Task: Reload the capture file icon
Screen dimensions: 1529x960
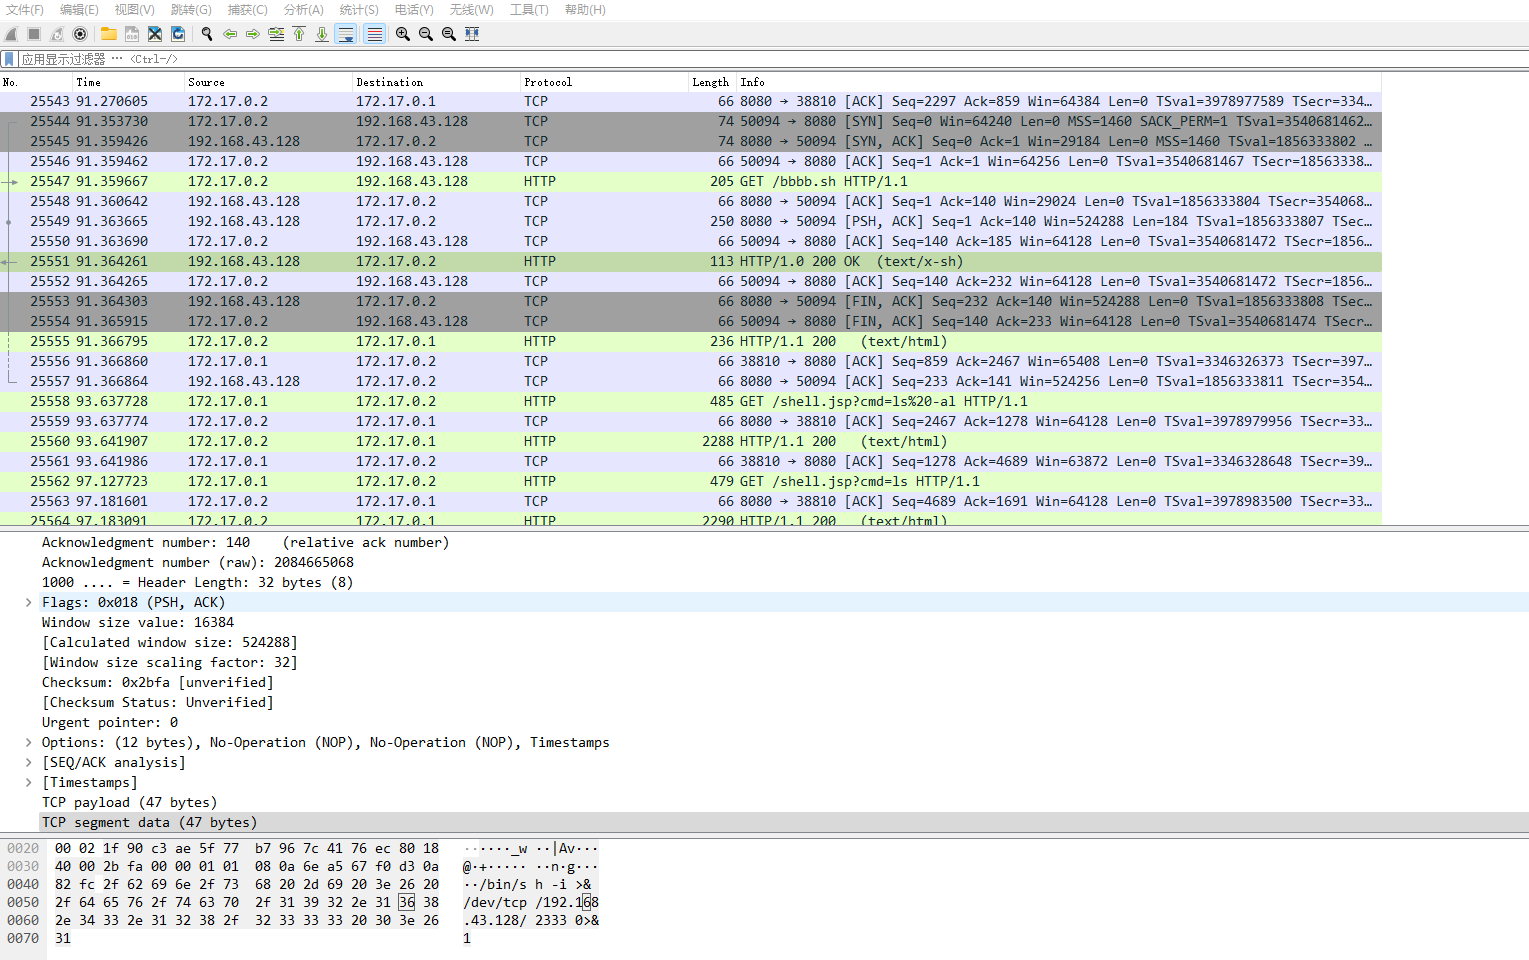Action: point(178,34)
